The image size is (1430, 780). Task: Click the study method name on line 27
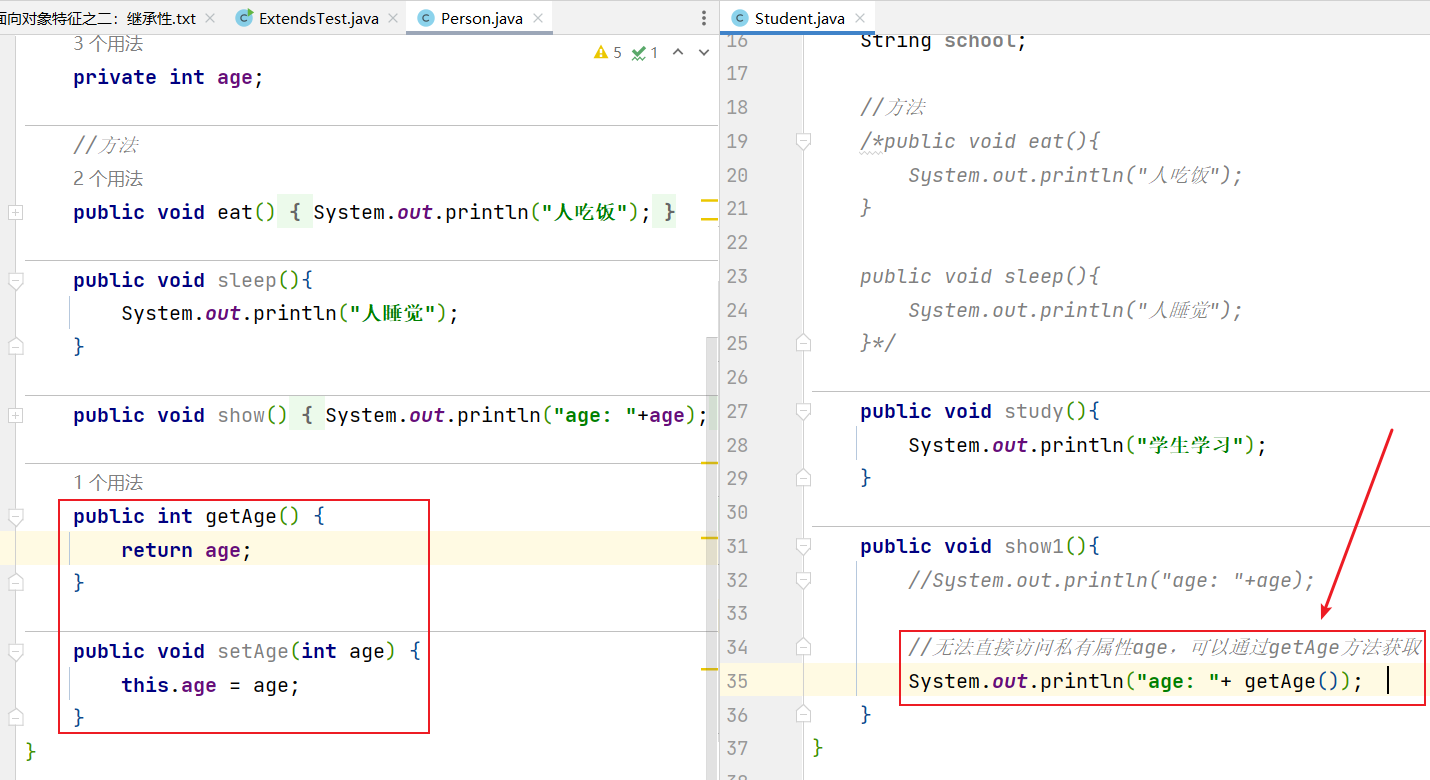click(1034, 411)
